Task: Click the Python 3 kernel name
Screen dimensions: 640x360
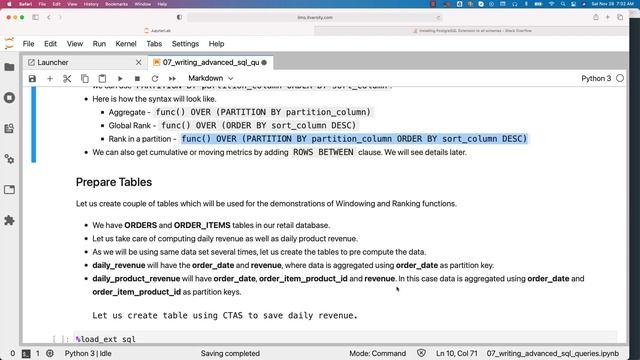Action: coord(596,78)
